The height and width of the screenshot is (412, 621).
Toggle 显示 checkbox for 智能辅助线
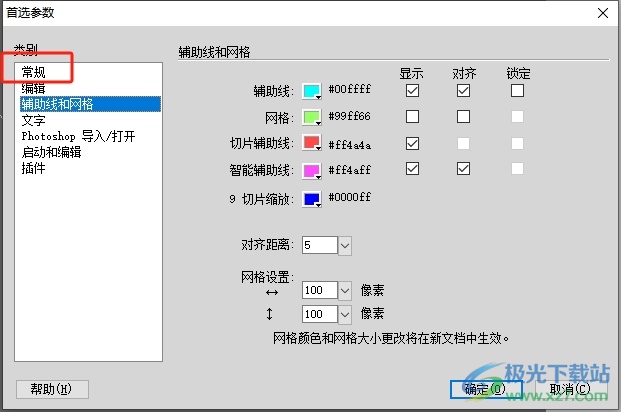click(x=412, y=169)
